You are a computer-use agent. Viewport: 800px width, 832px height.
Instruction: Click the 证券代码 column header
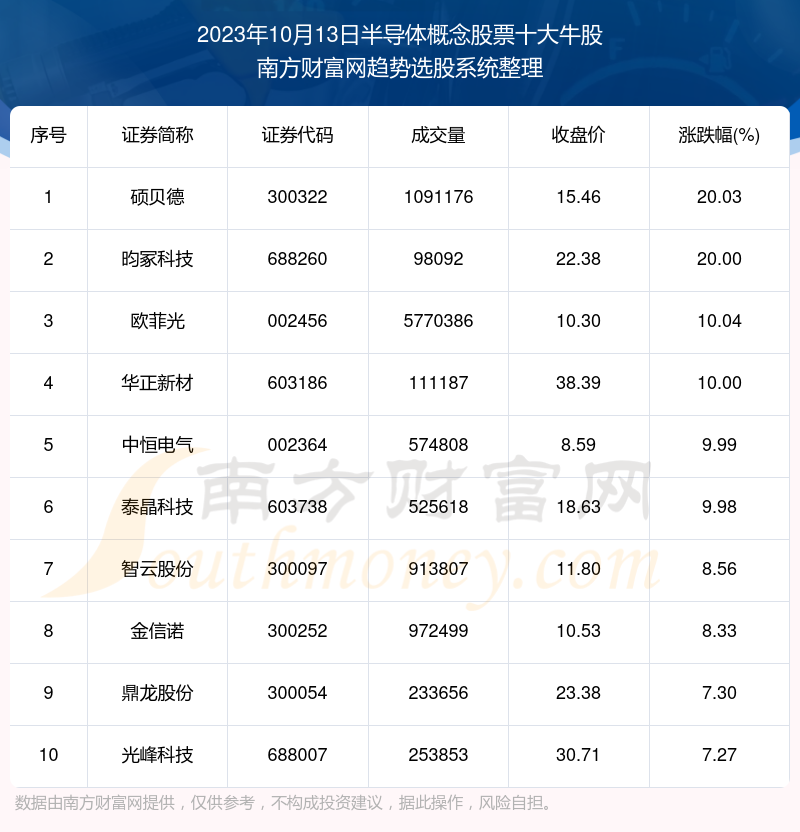(298, 135)
